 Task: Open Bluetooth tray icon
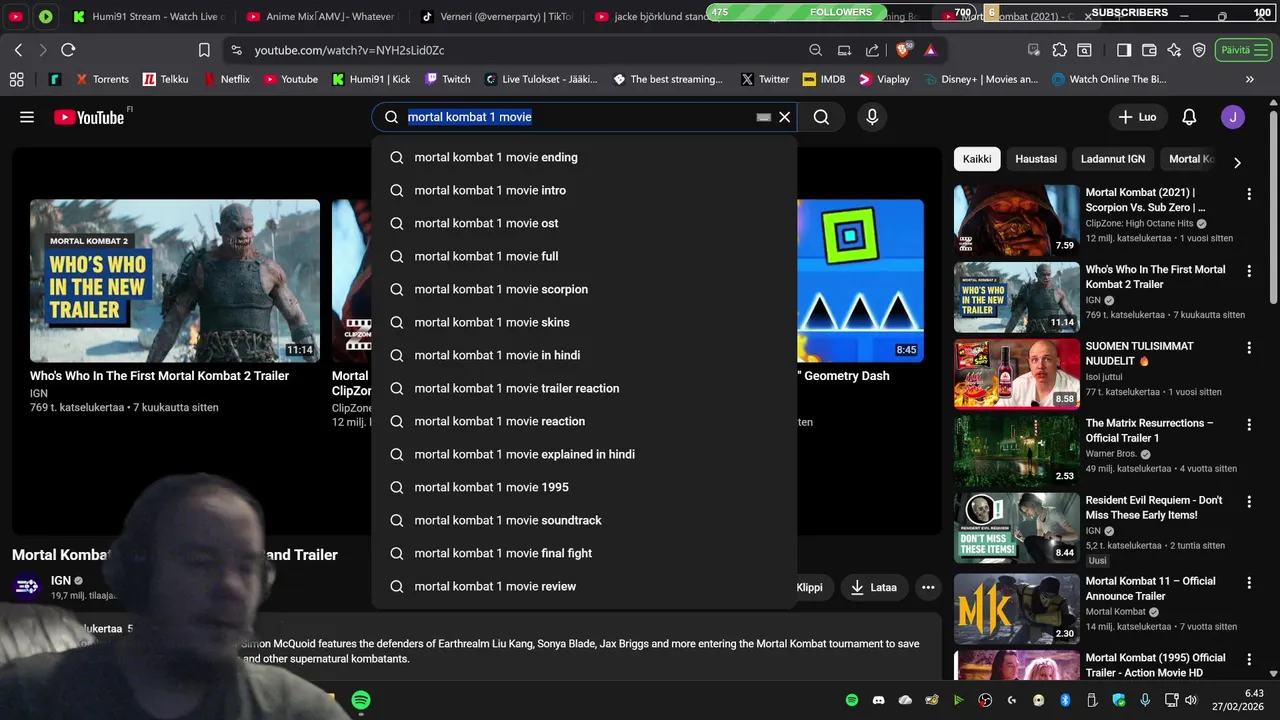1065,700
